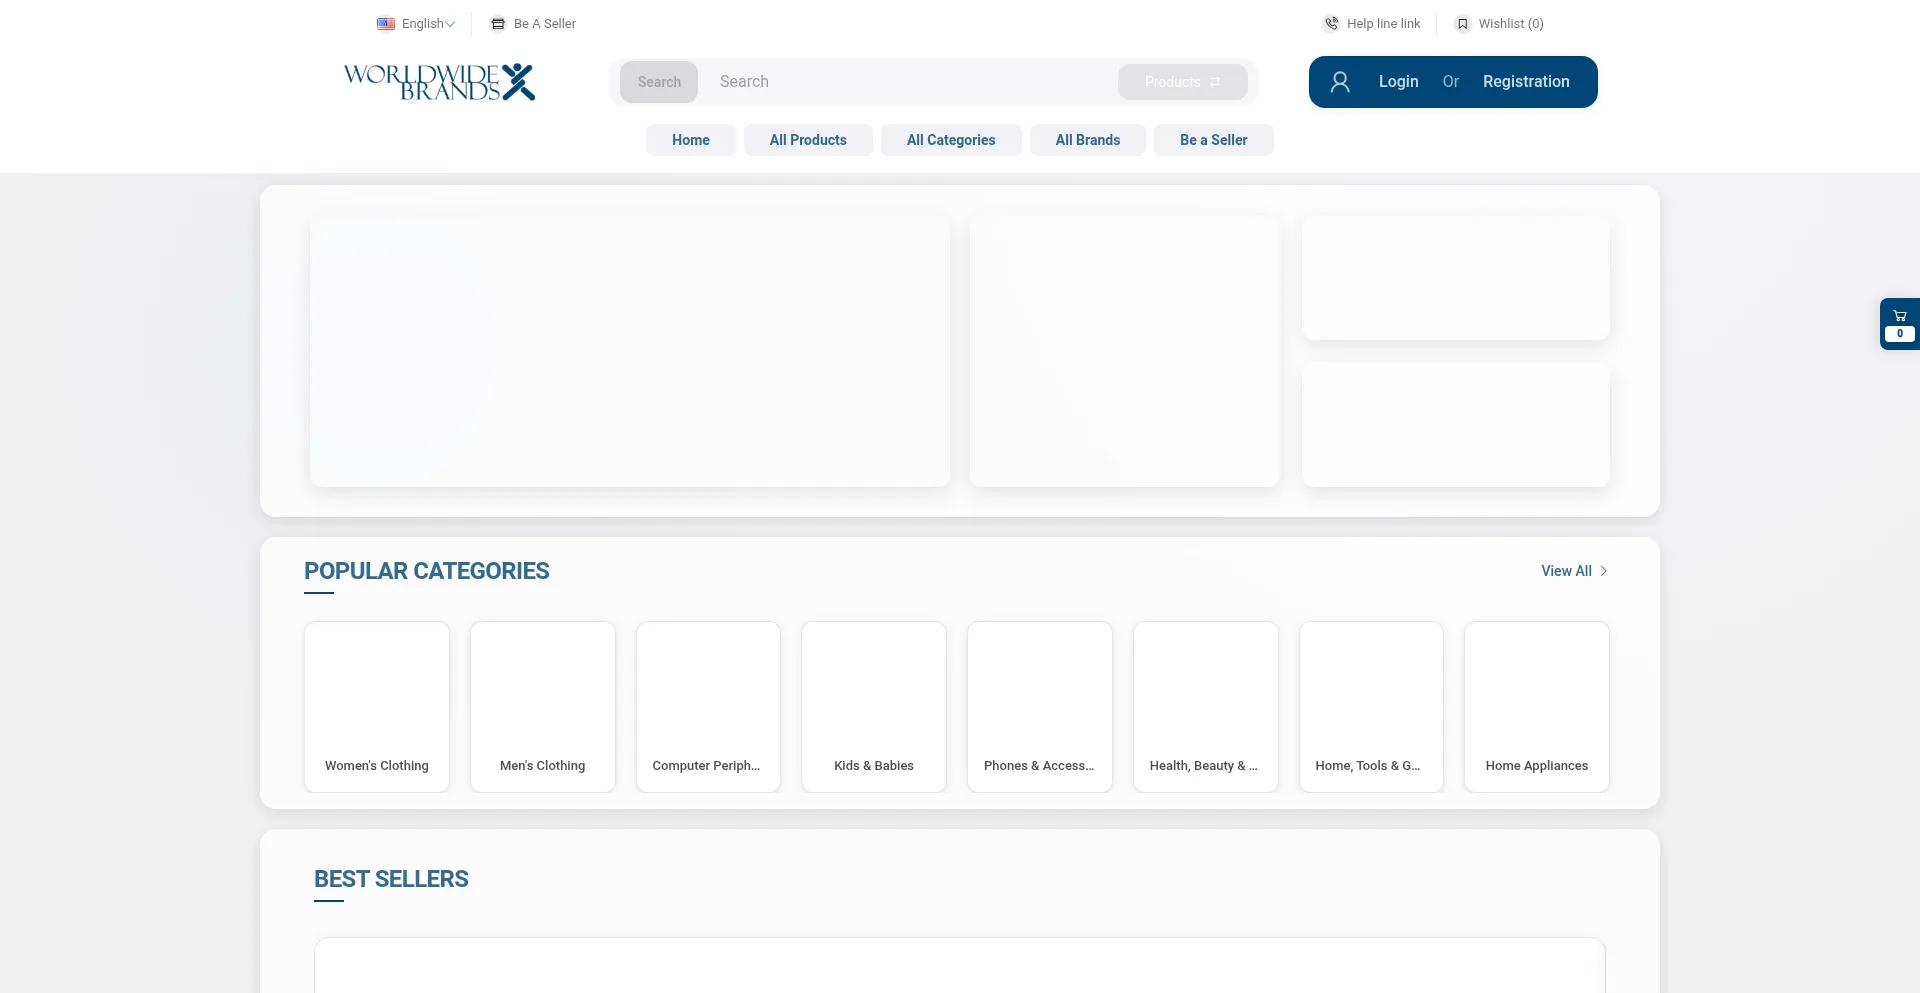Click the seller store icon in top bar

(x=498, y=24)
